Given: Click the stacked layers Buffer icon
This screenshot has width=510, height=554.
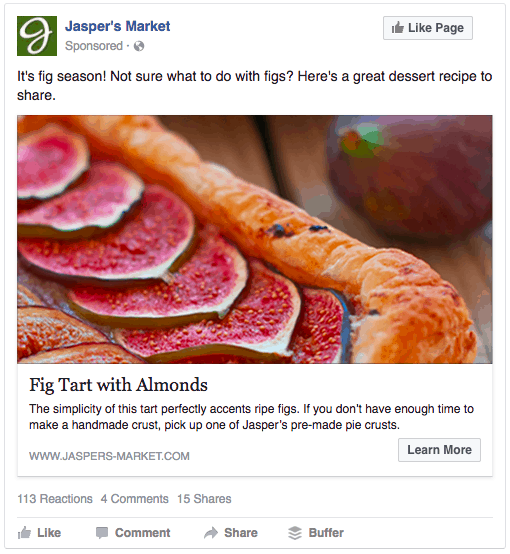Looking at the screenshot, I should point(295,533).
